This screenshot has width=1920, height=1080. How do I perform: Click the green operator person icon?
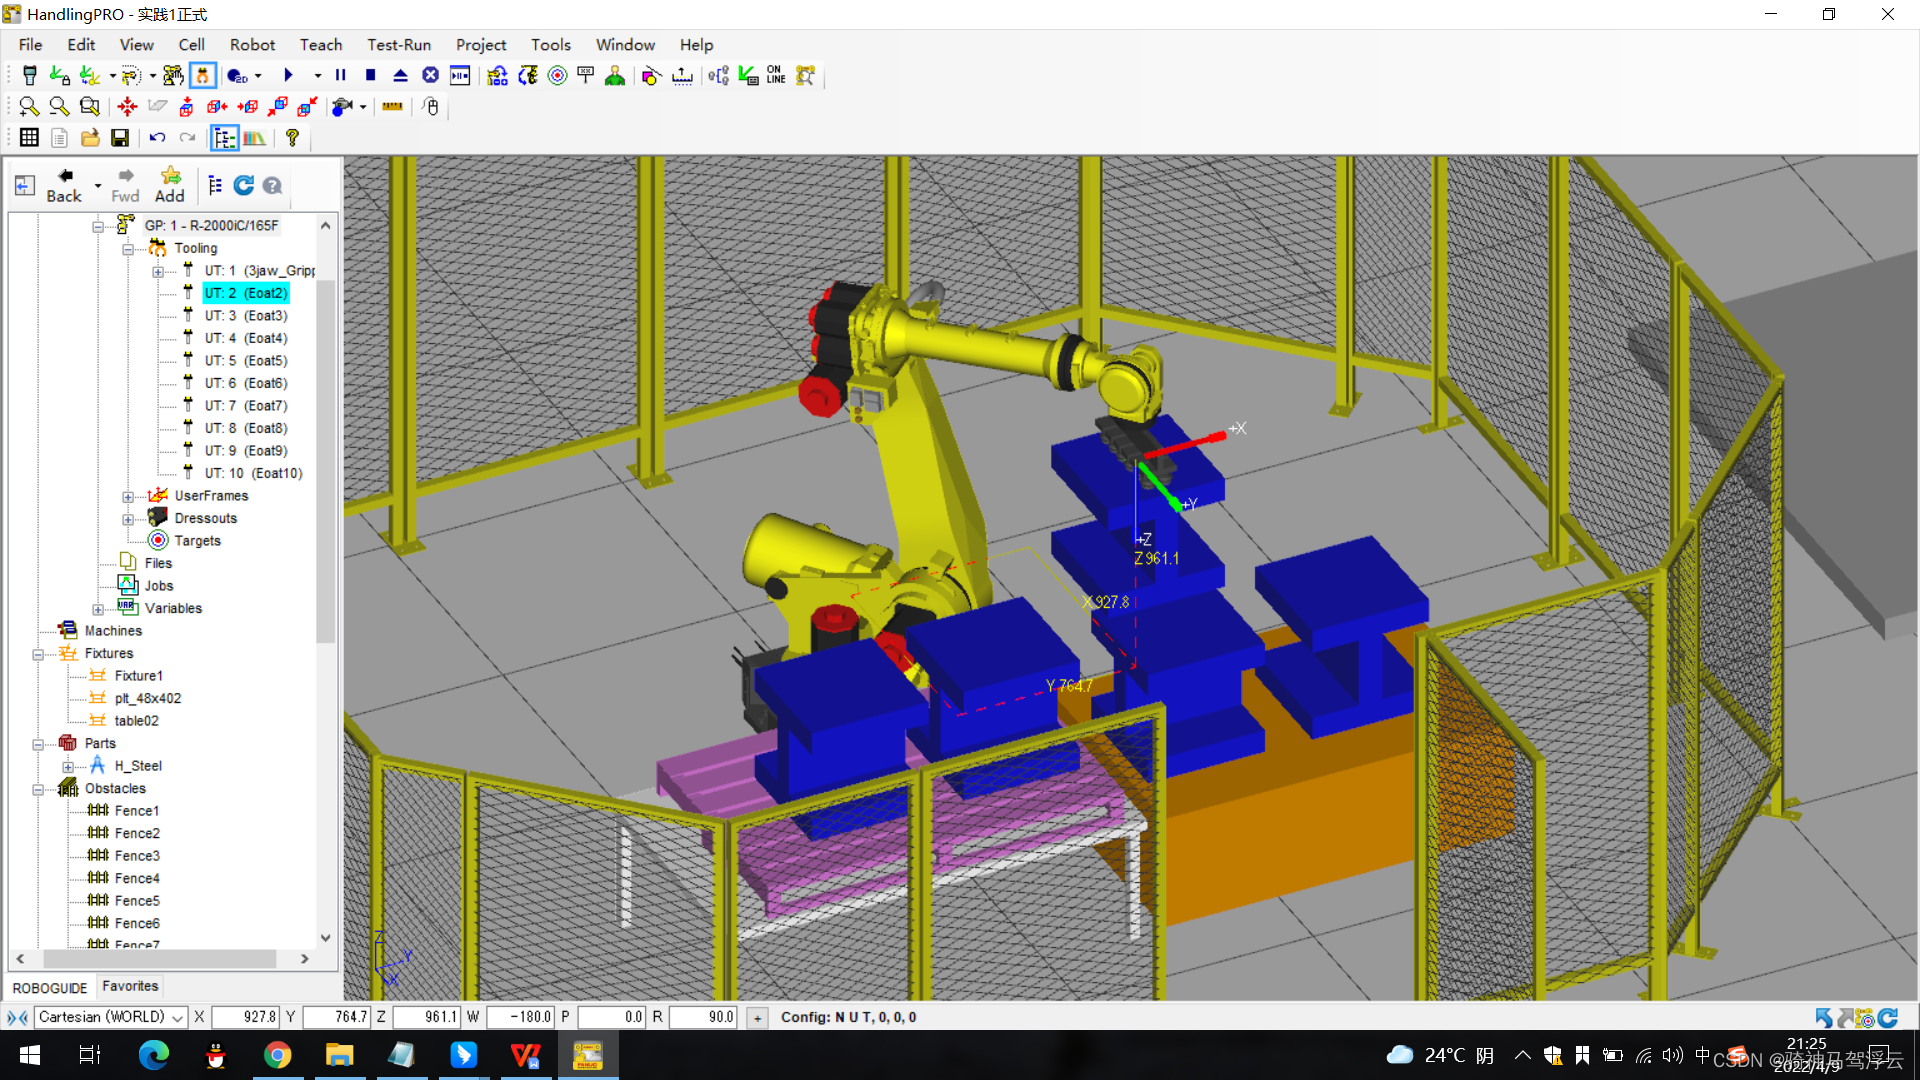(615, 76)
